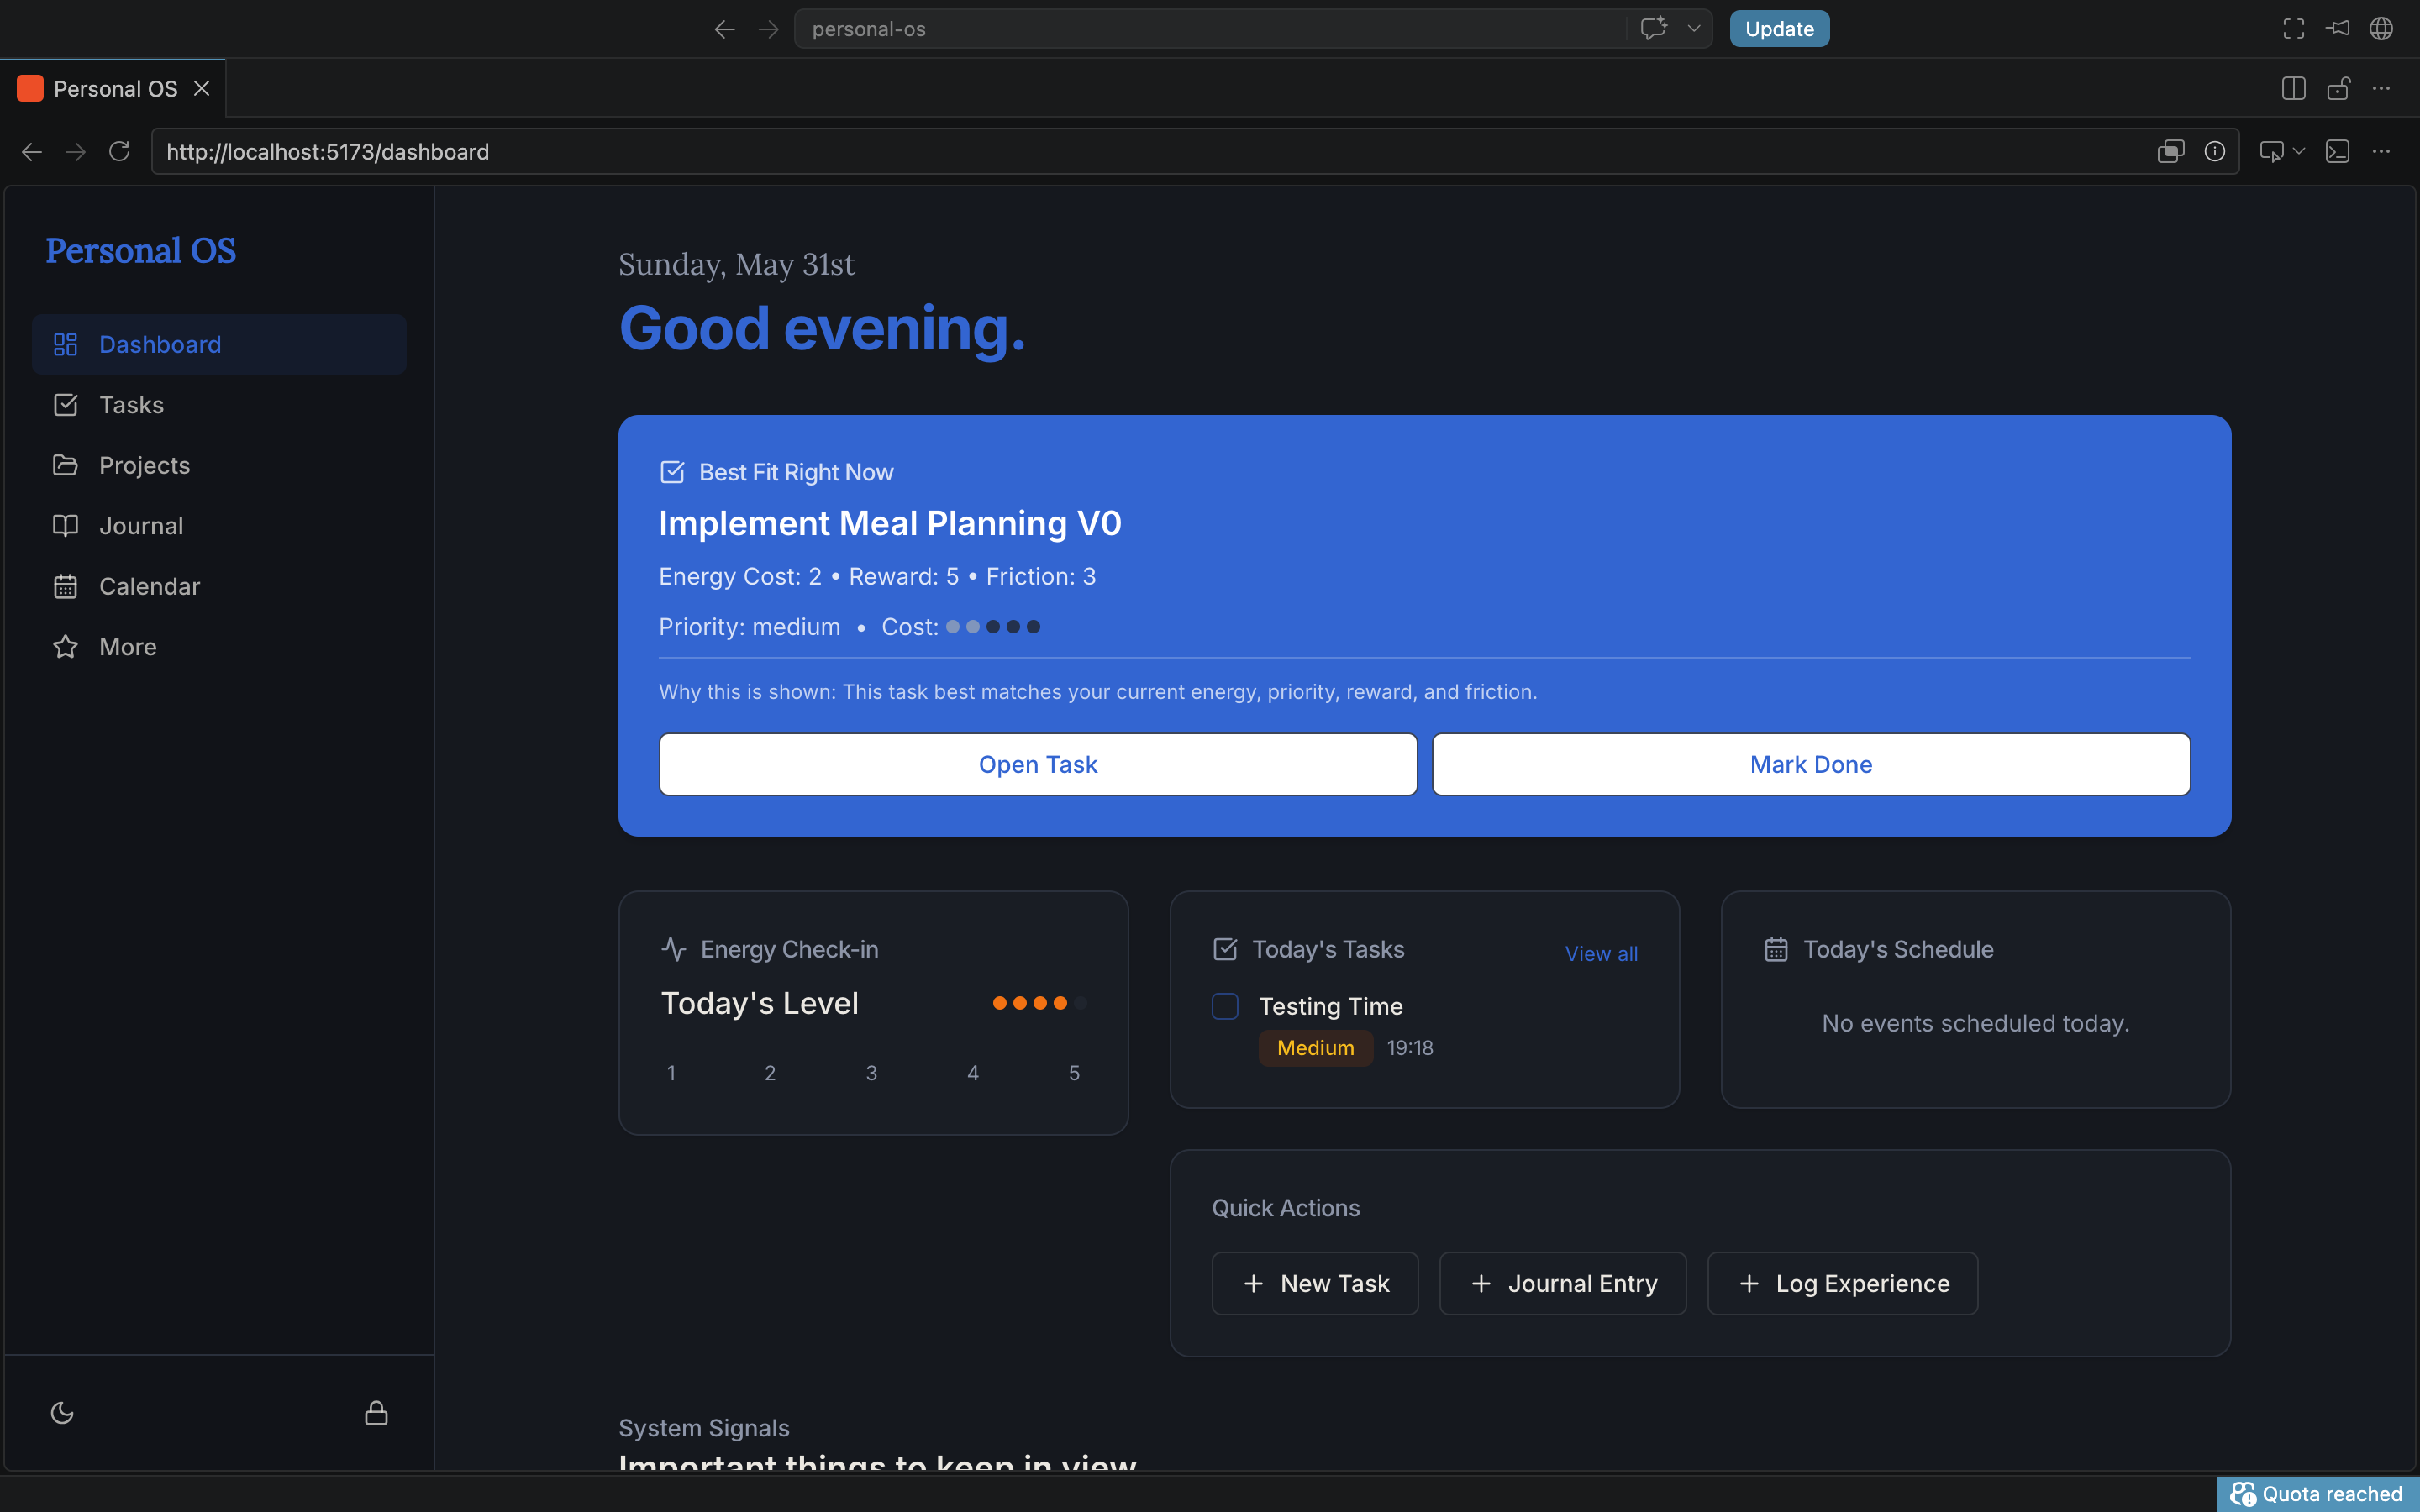Click the Calendar icon in sidebar
This screenshot has width=2420, height=1512.
(65, 586)
